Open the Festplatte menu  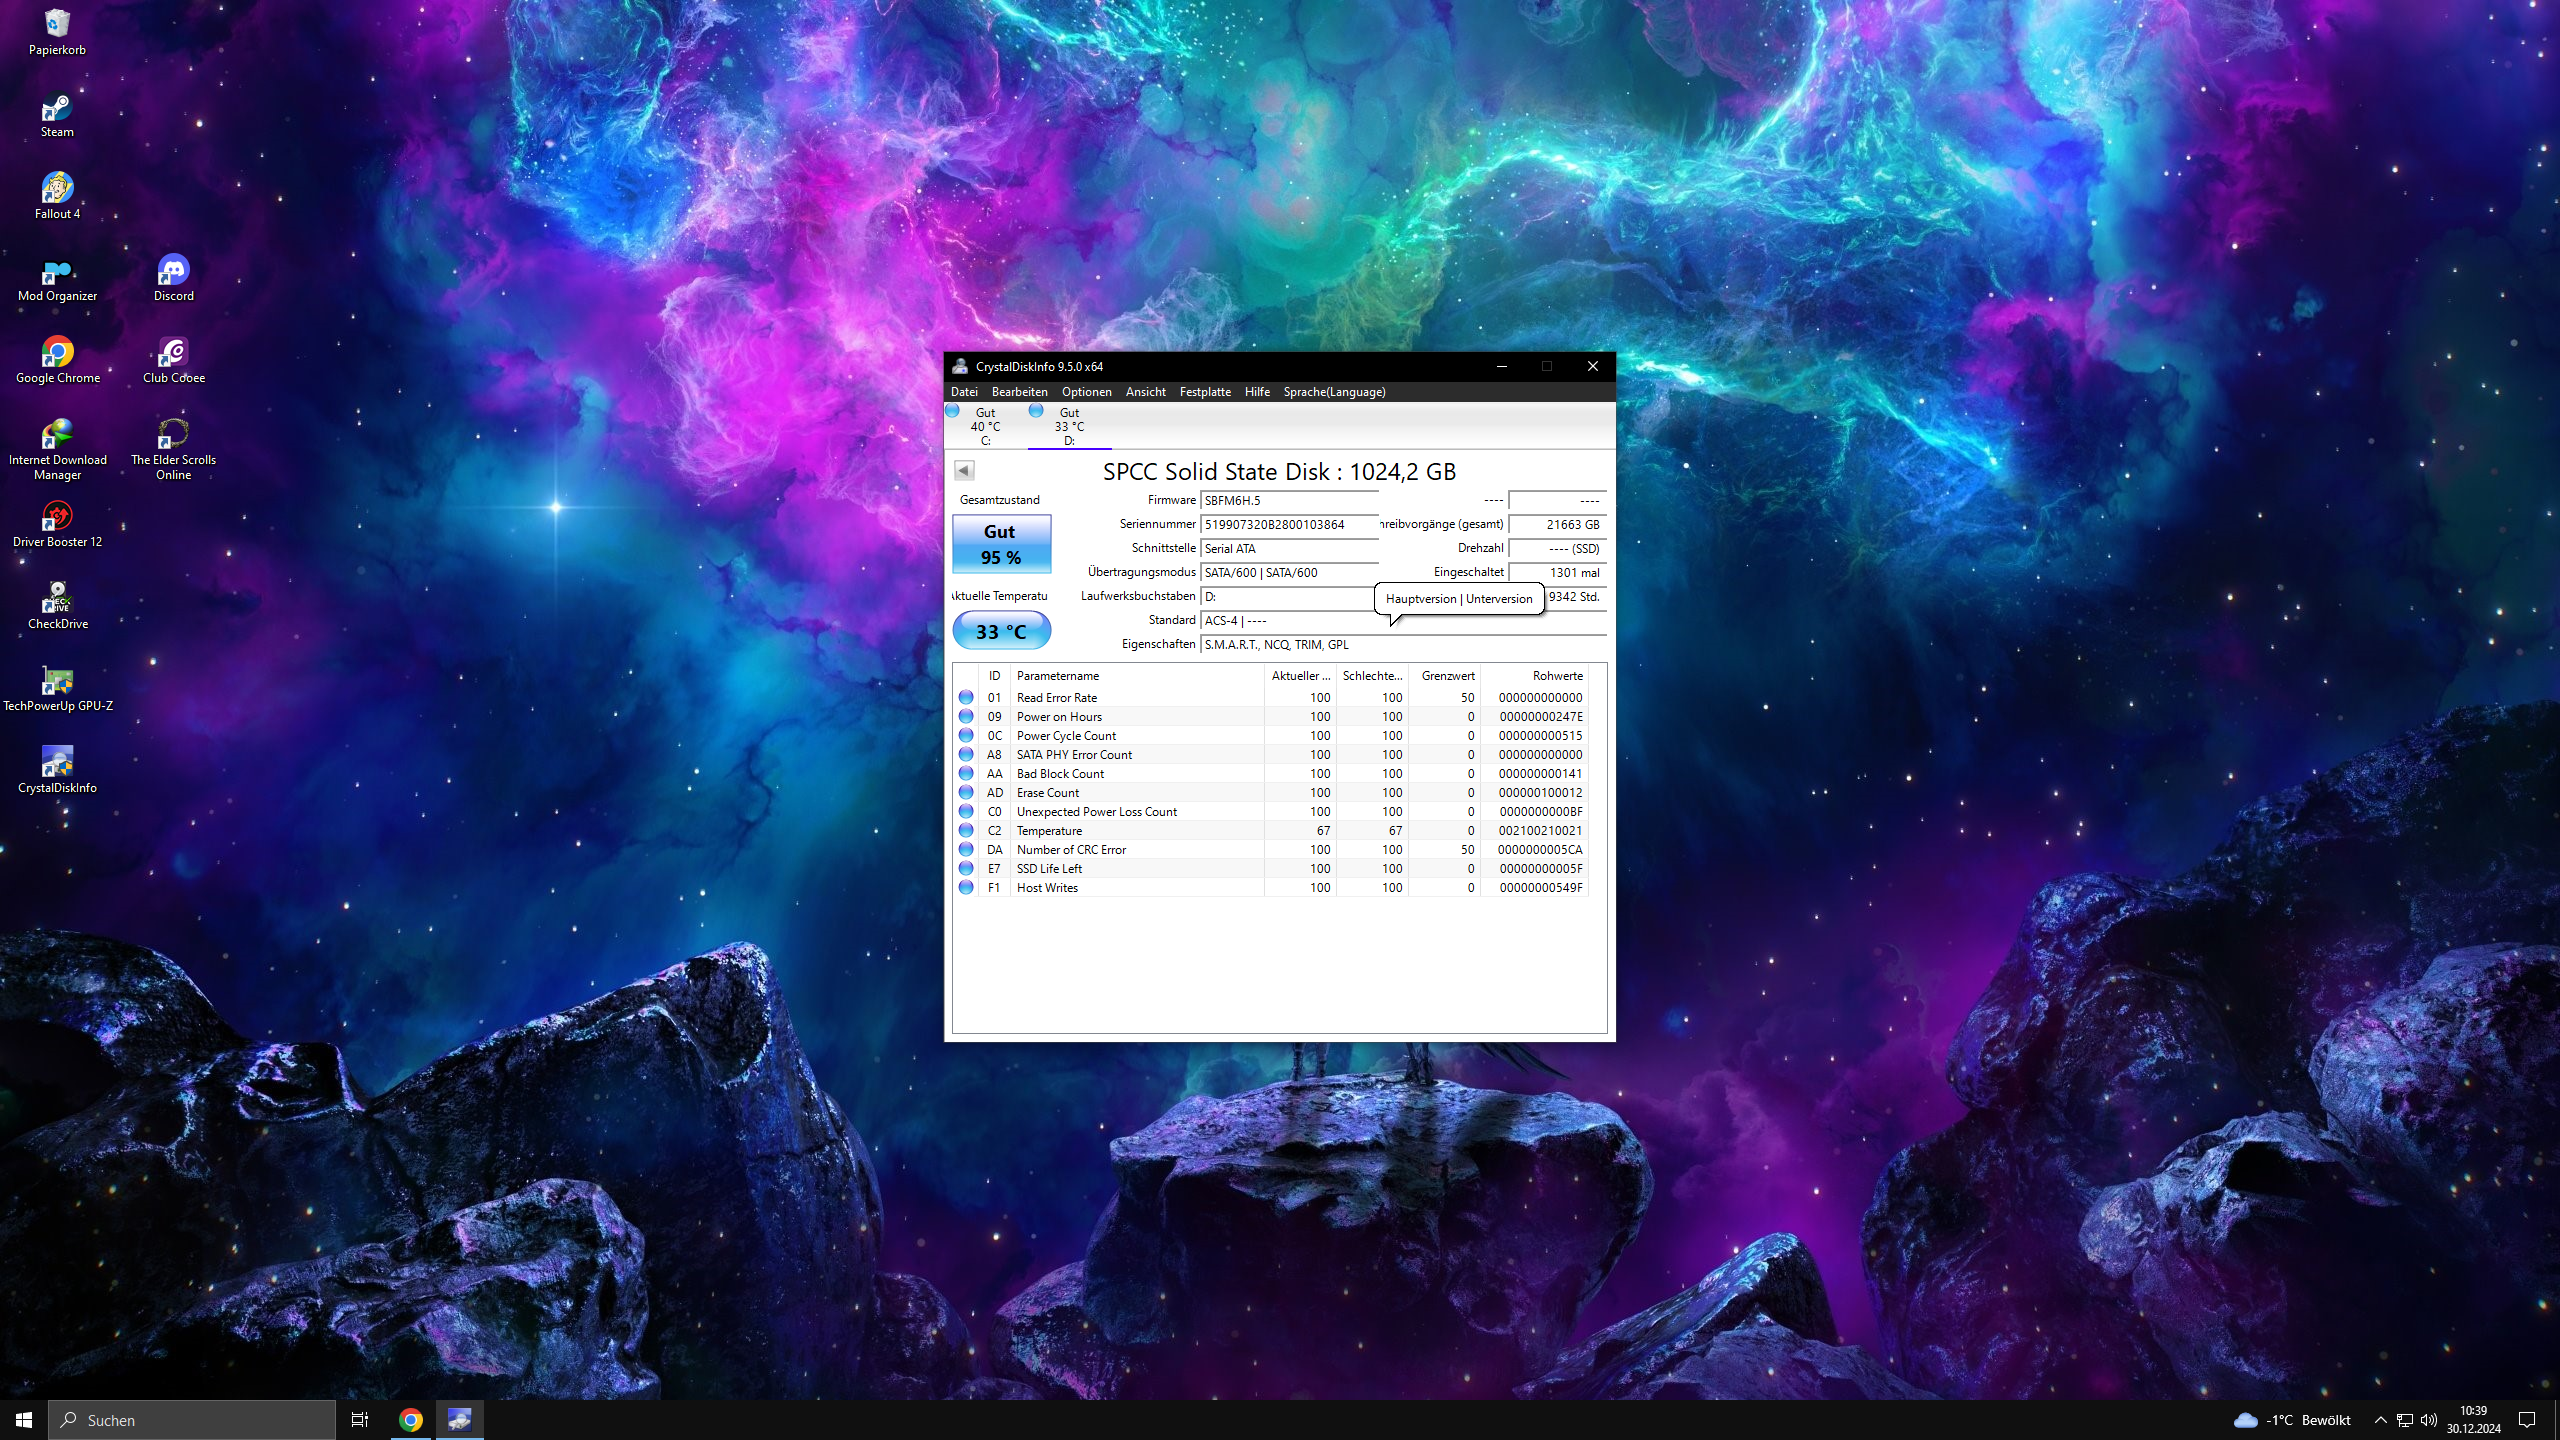[x=1204, y=392]
